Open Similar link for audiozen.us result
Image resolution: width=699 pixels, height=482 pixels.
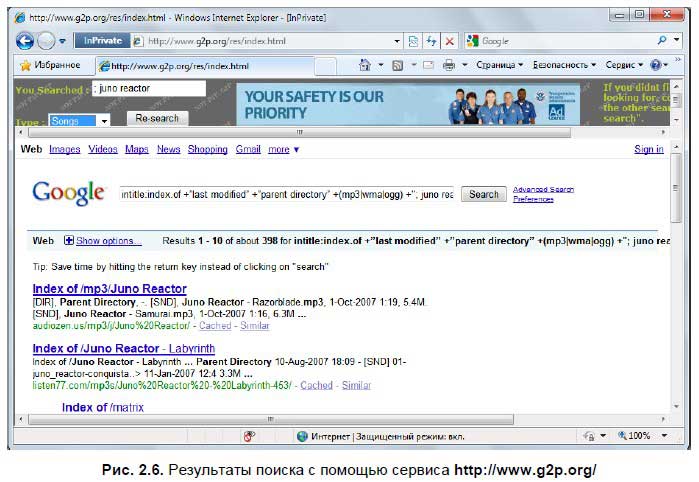coord(255,326)
